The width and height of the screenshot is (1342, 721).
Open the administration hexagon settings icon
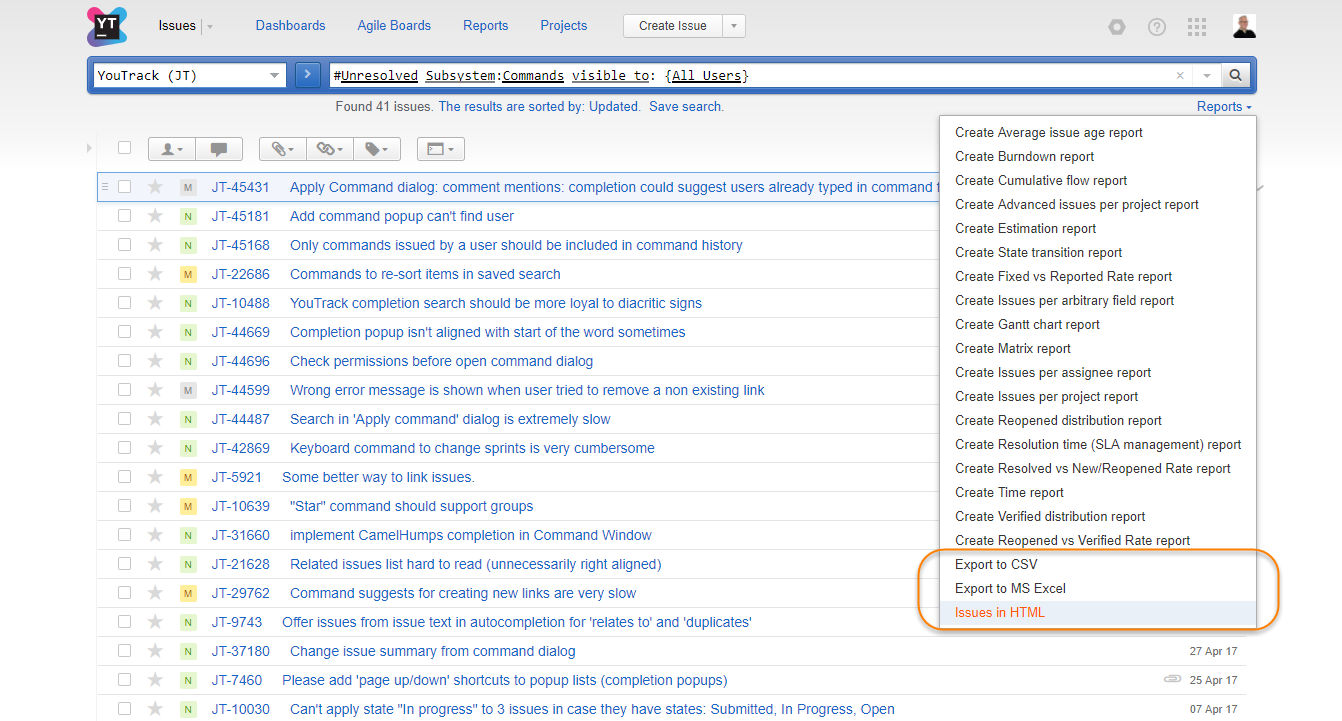(x=1116, y=27)
